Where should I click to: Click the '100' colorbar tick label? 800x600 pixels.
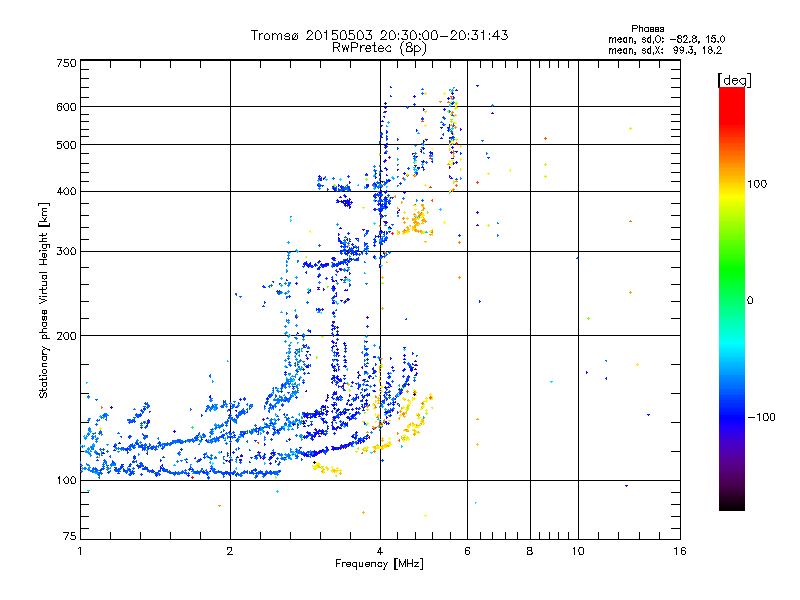click(757, 184)
